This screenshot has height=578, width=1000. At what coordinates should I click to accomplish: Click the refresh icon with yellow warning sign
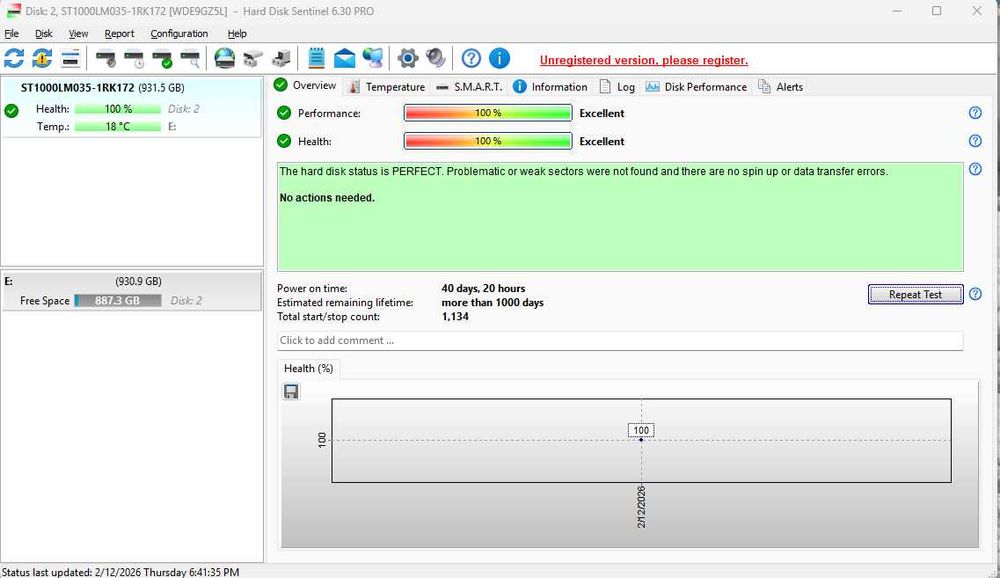[x=42, y=58]
